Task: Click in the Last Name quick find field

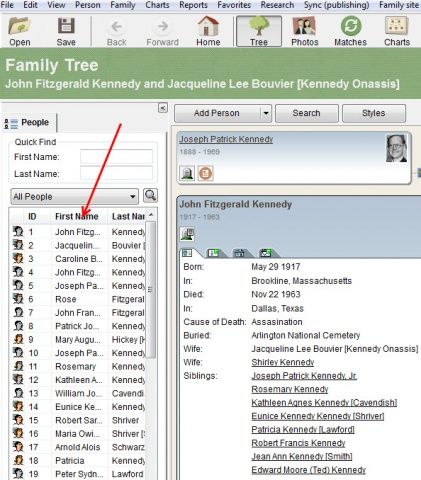Action: tap(116, 174)
